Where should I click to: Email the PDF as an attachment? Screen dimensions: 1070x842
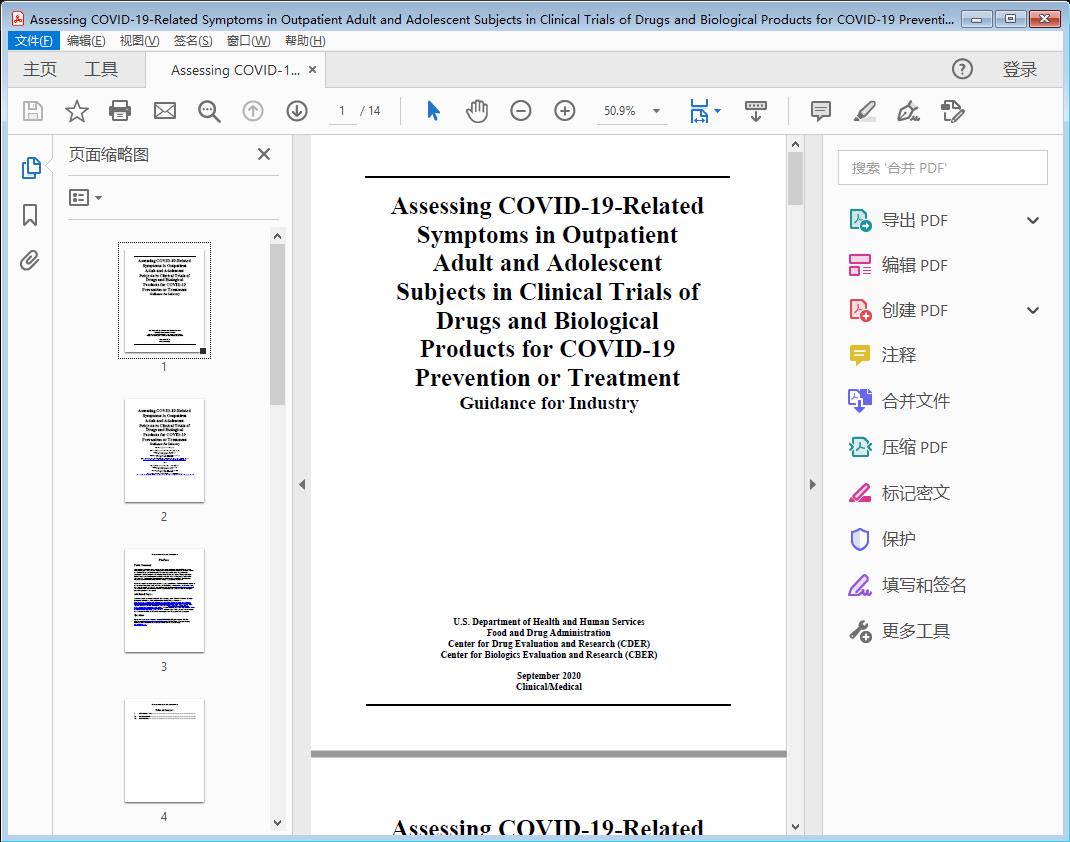click(164, 111)
